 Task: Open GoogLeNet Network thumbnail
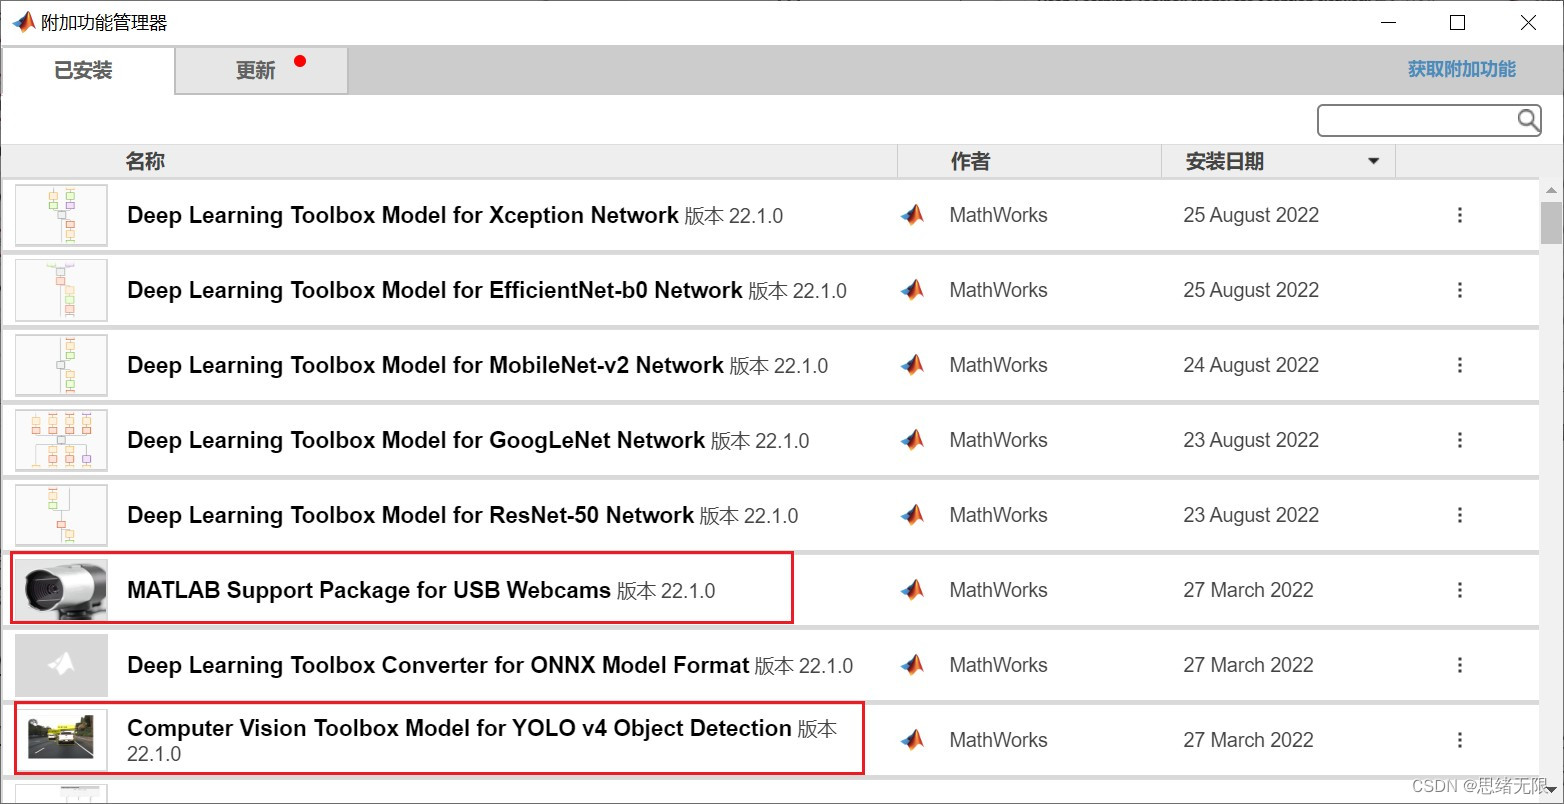tap(61, 440)
